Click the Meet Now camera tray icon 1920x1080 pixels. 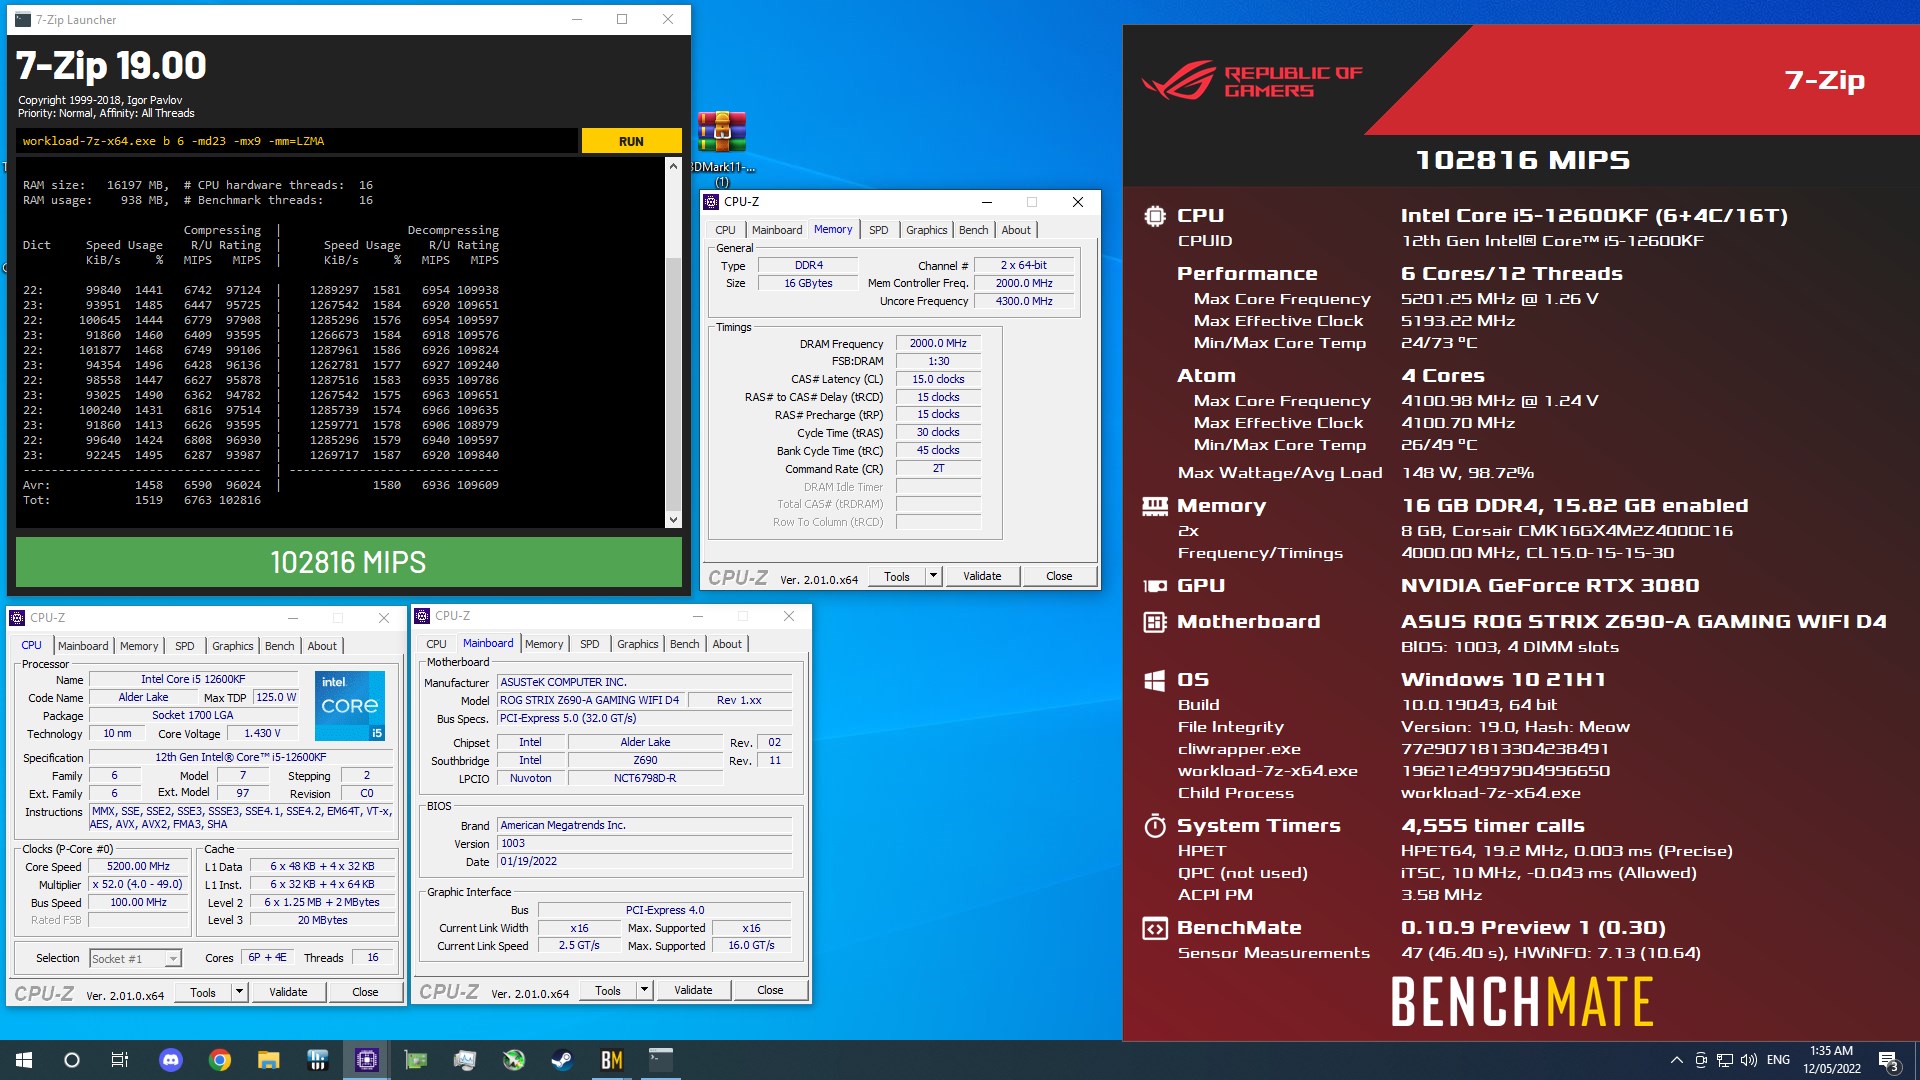click(1701, 1060)
